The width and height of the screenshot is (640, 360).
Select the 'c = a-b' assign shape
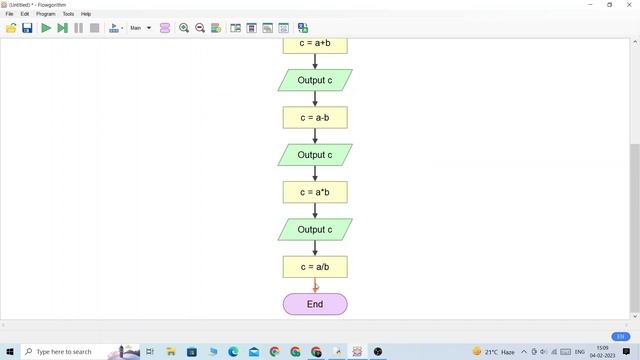(x=315, y=118)
